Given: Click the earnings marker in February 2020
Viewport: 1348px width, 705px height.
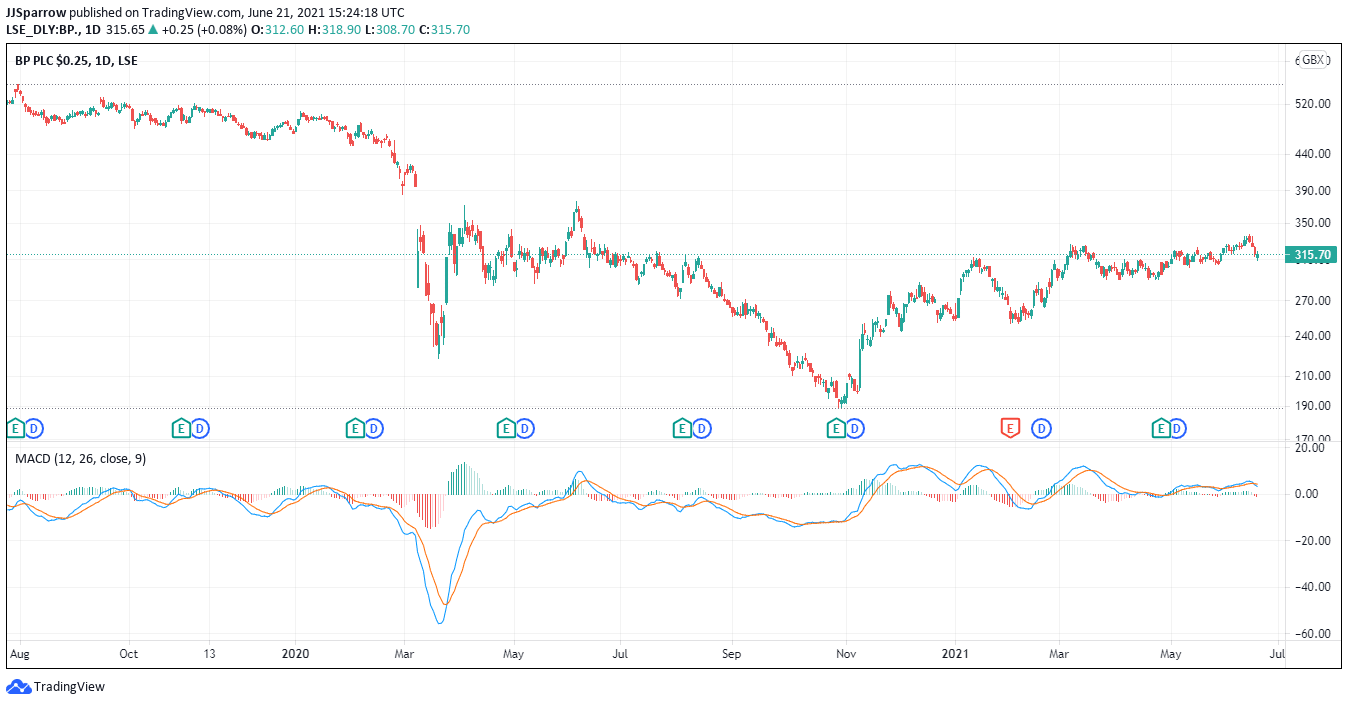Looking at the screenshot, I should 355,429.
